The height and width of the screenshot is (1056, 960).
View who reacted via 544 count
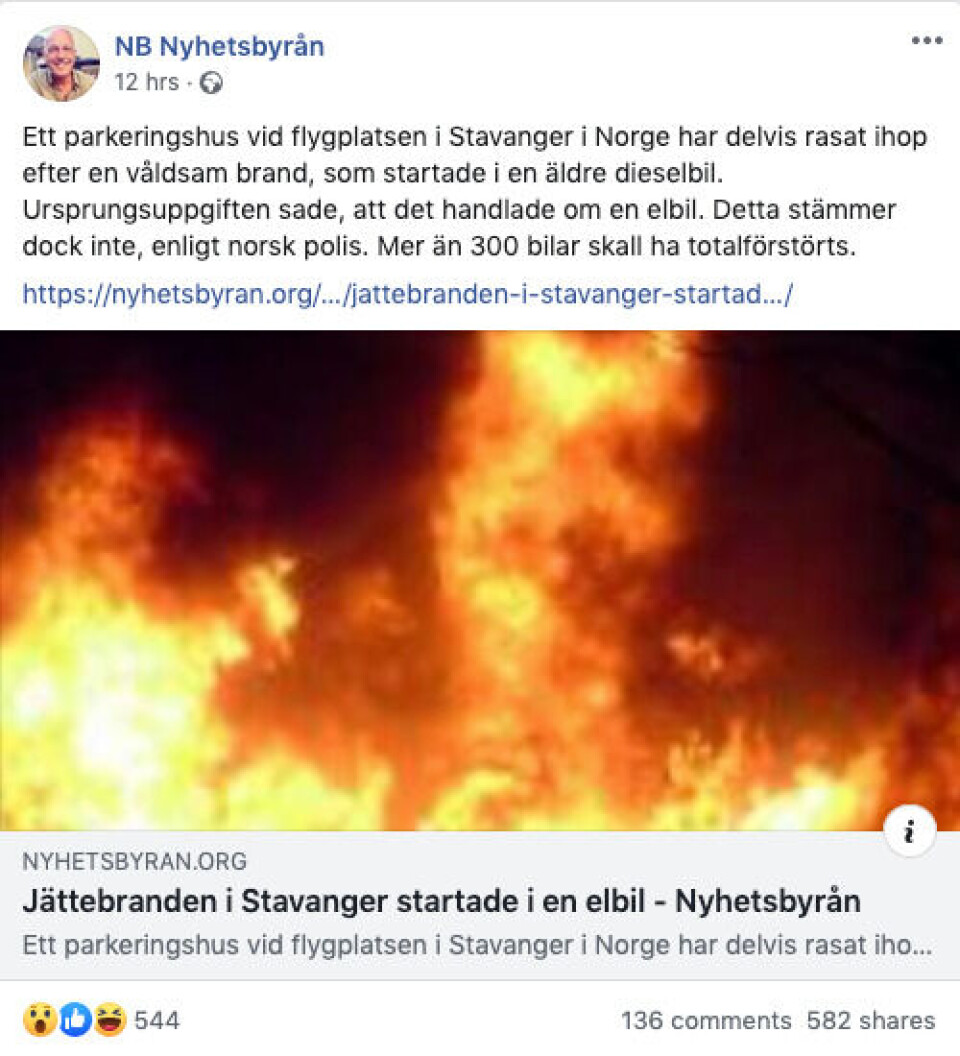(x=156, y=1020)
